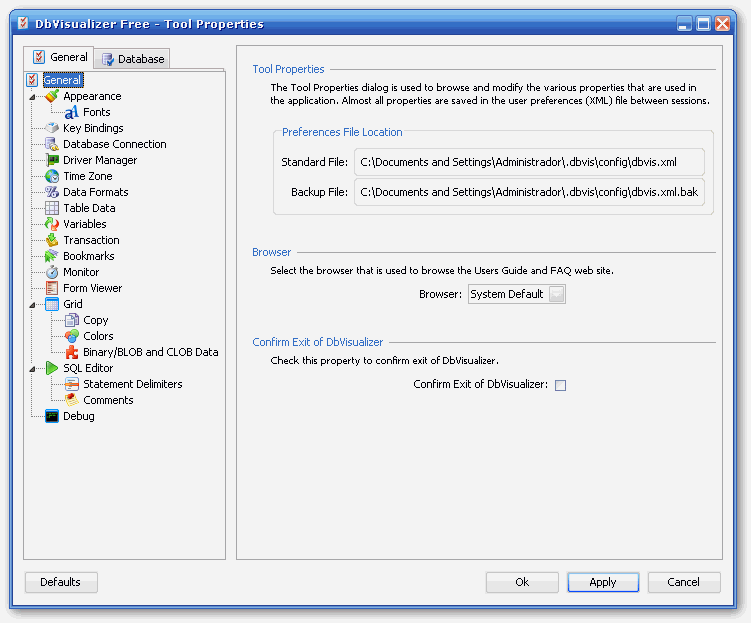Click the Standard File path field
751x623 pixels.
click(529, 162)
